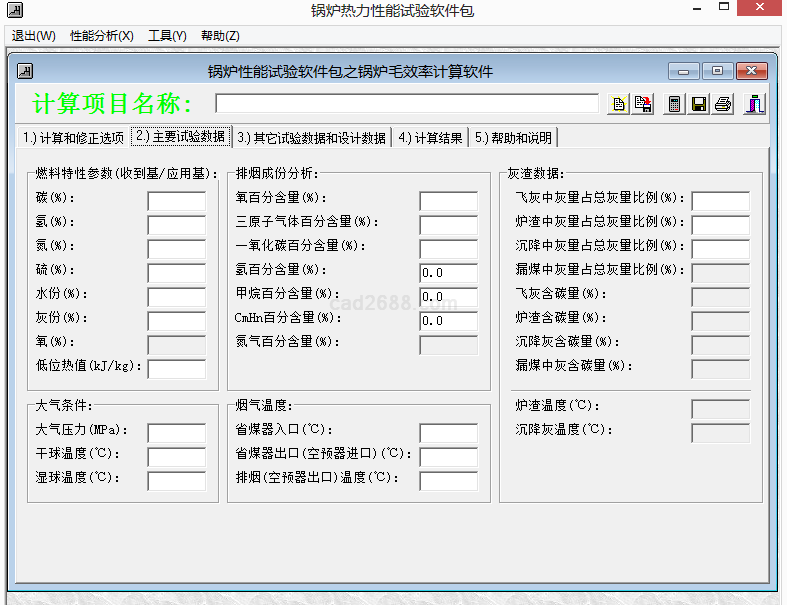
Task: Click the 飞灰中灰量占总灰量比例(%) field
Action: click(720, 201)
